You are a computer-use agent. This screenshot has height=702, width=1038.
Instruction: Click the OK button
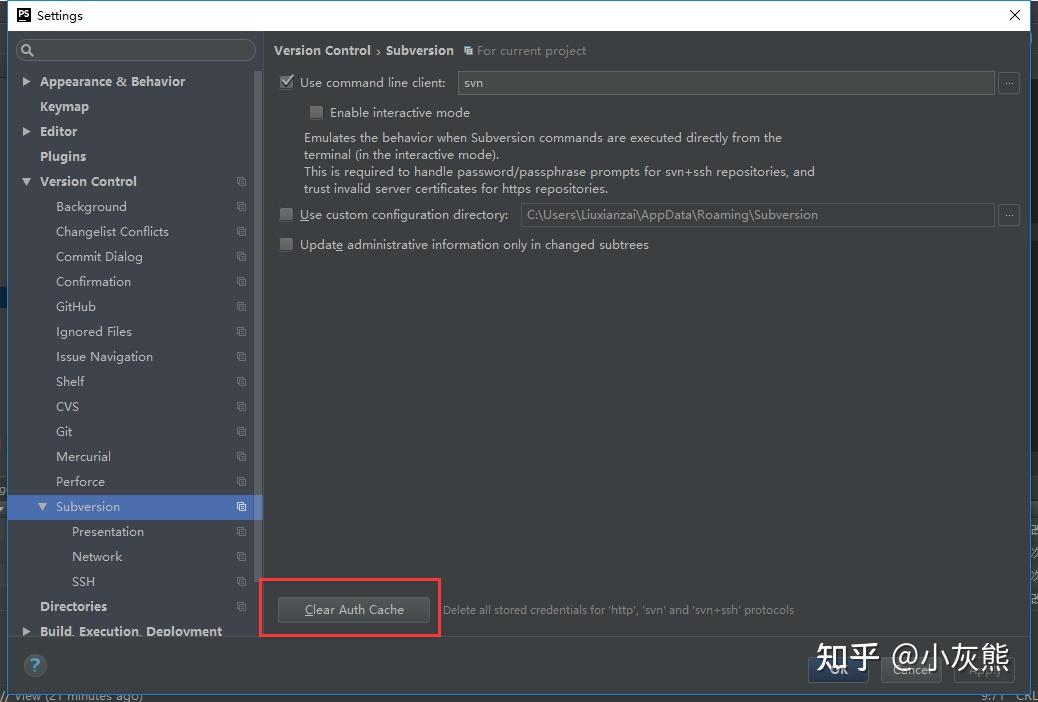838,670
